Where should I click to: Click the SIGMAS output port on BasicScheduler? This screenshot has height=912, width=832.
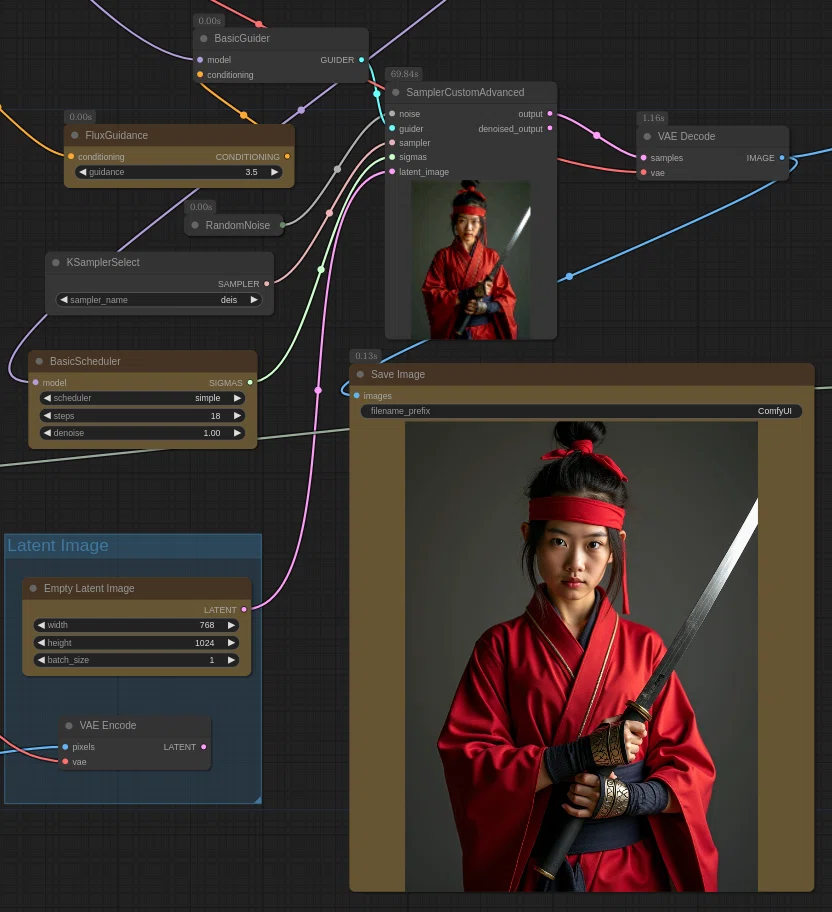pyautogui.click(x=250, y=383)
